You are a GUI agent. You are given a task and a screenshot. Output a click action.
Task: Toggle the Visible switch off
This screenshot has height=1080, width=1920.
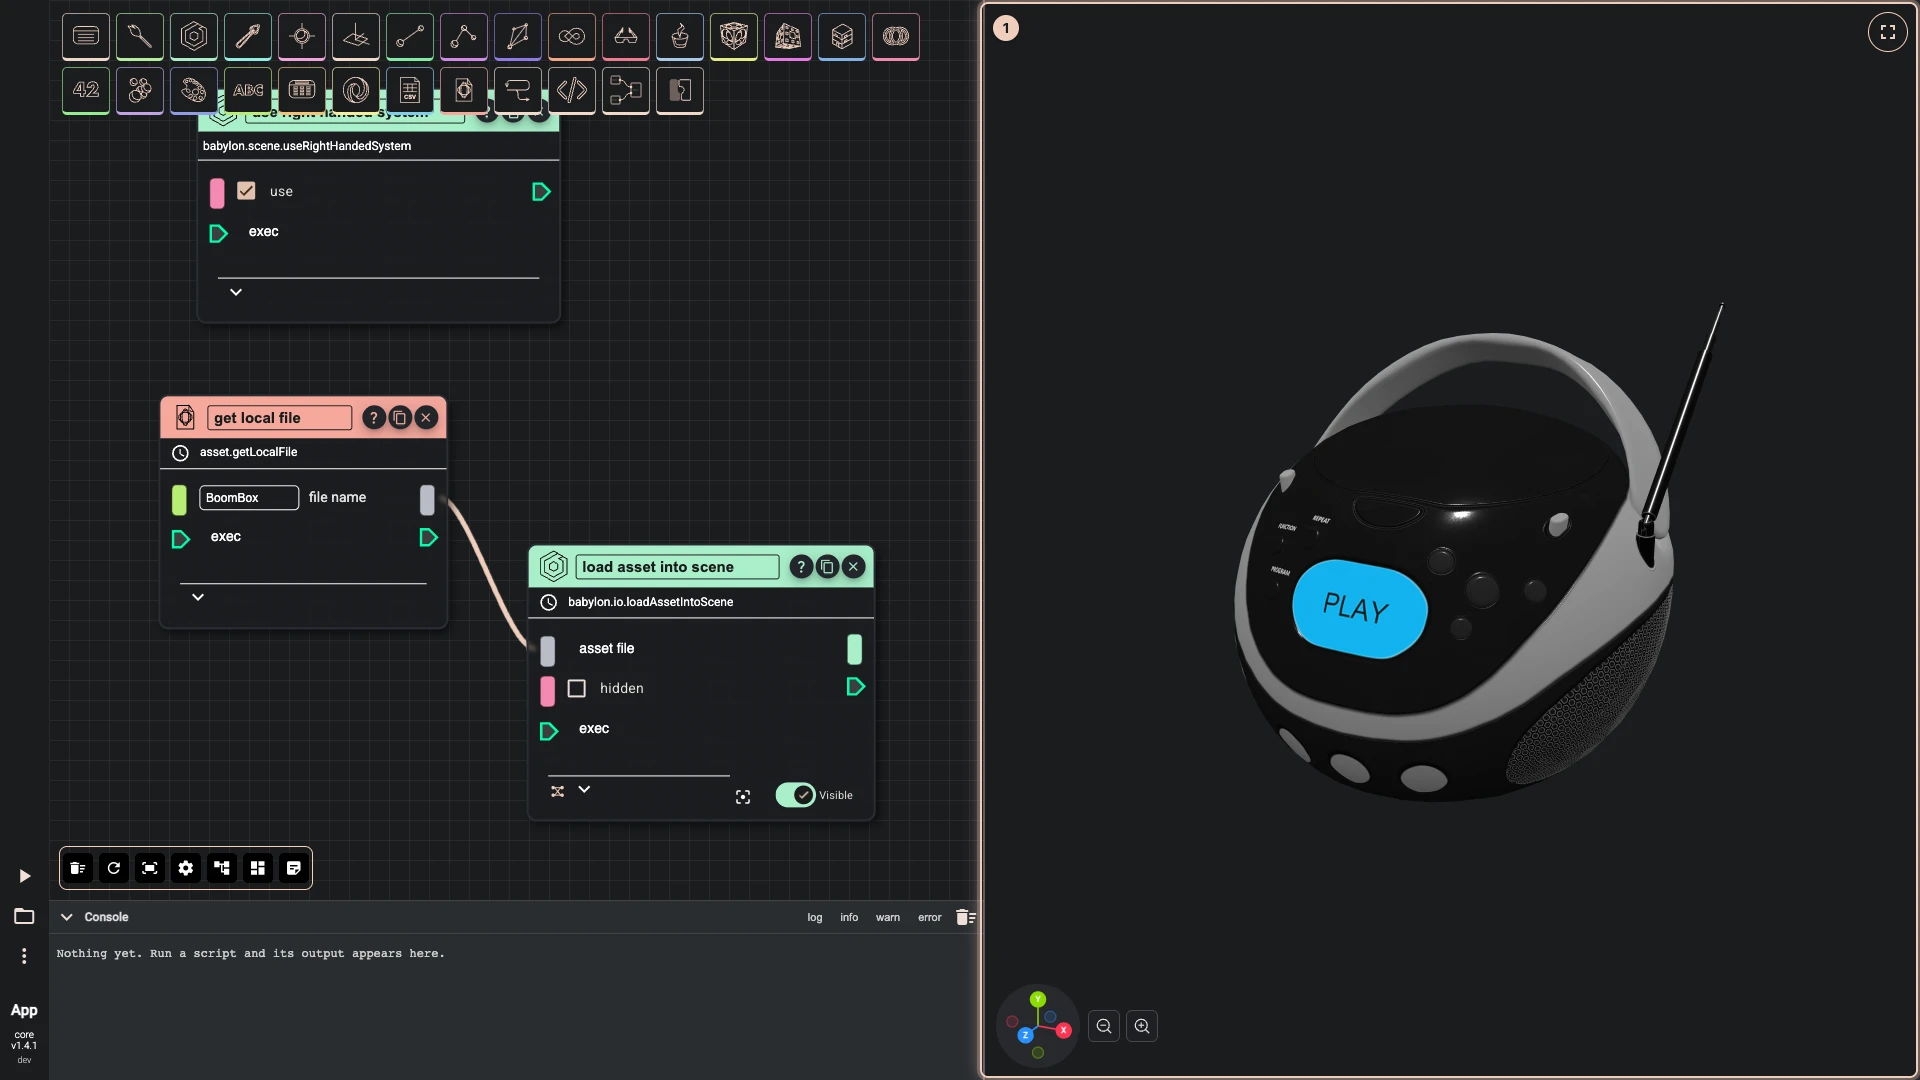point(796,795)
